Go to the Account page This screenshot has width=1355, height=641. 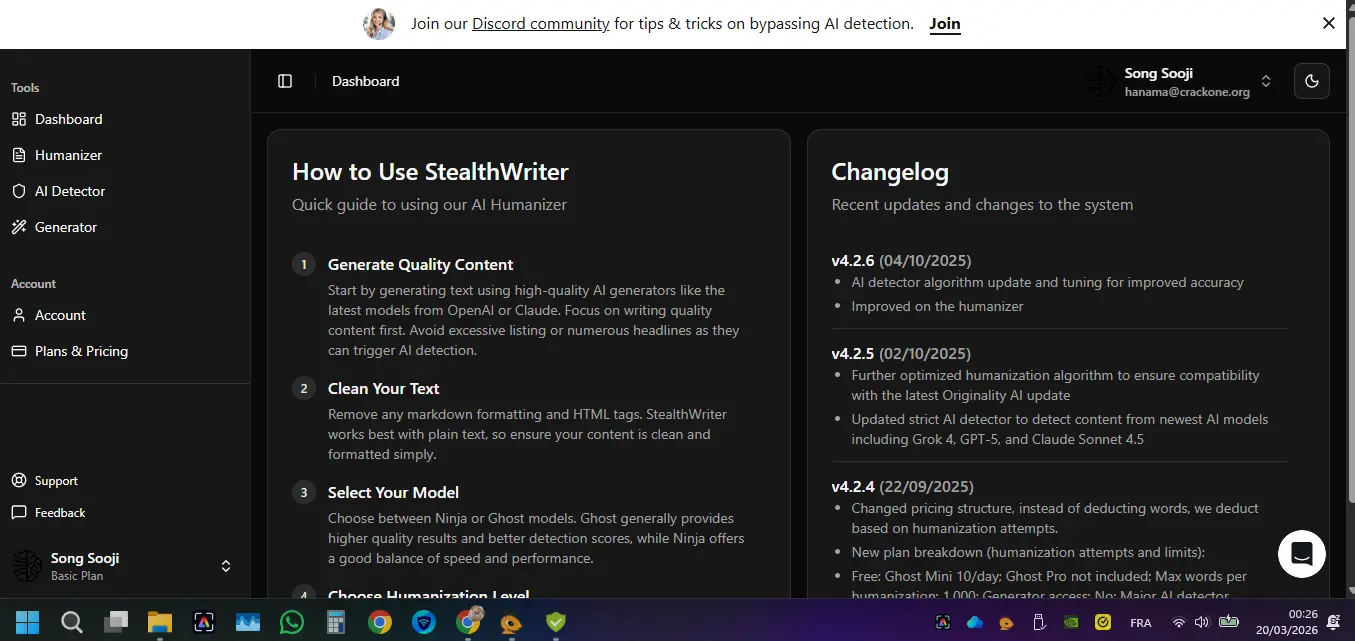60,315
